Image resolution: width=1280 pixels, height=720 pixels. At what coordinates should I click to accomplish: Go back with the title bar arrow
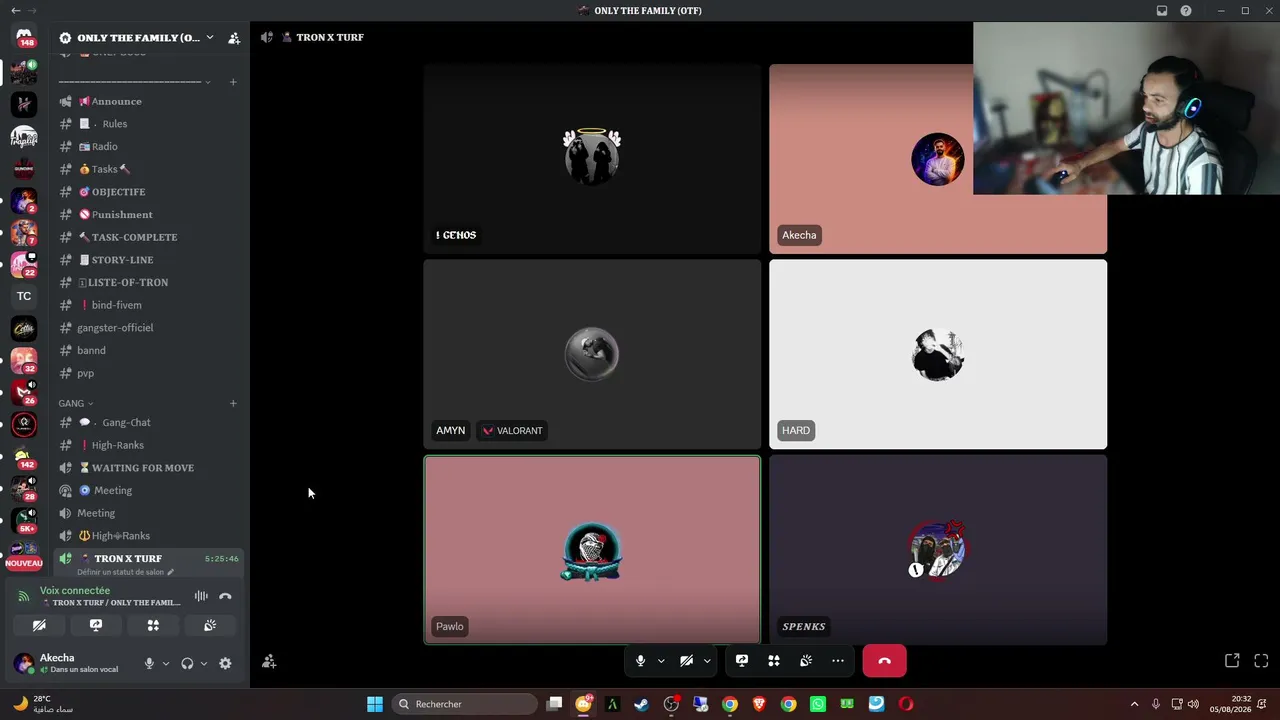click(x=15, y=11)
